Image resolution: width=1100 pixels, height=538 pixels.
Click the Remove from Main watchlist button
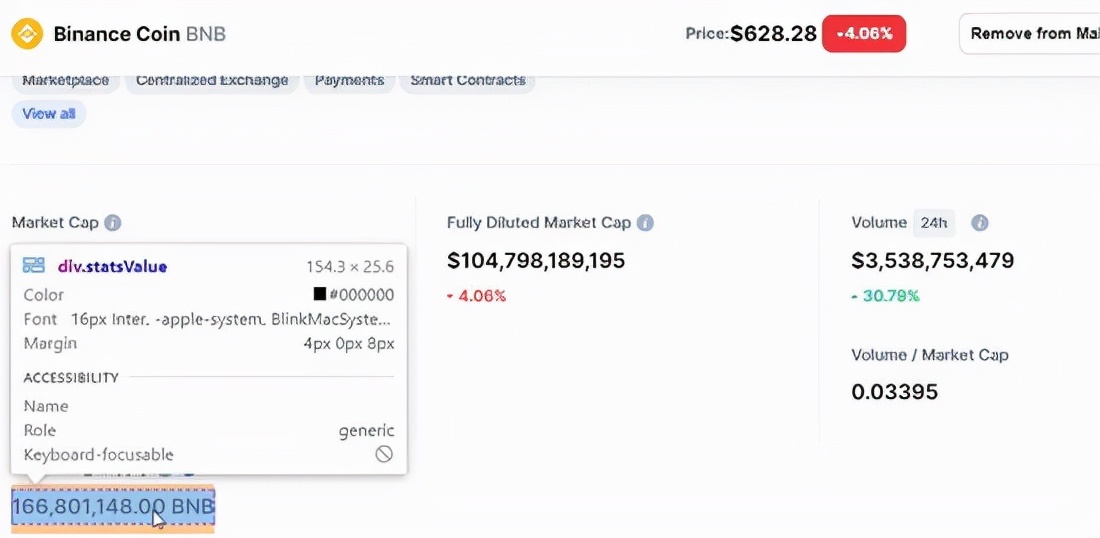(x=1029, y=34)
